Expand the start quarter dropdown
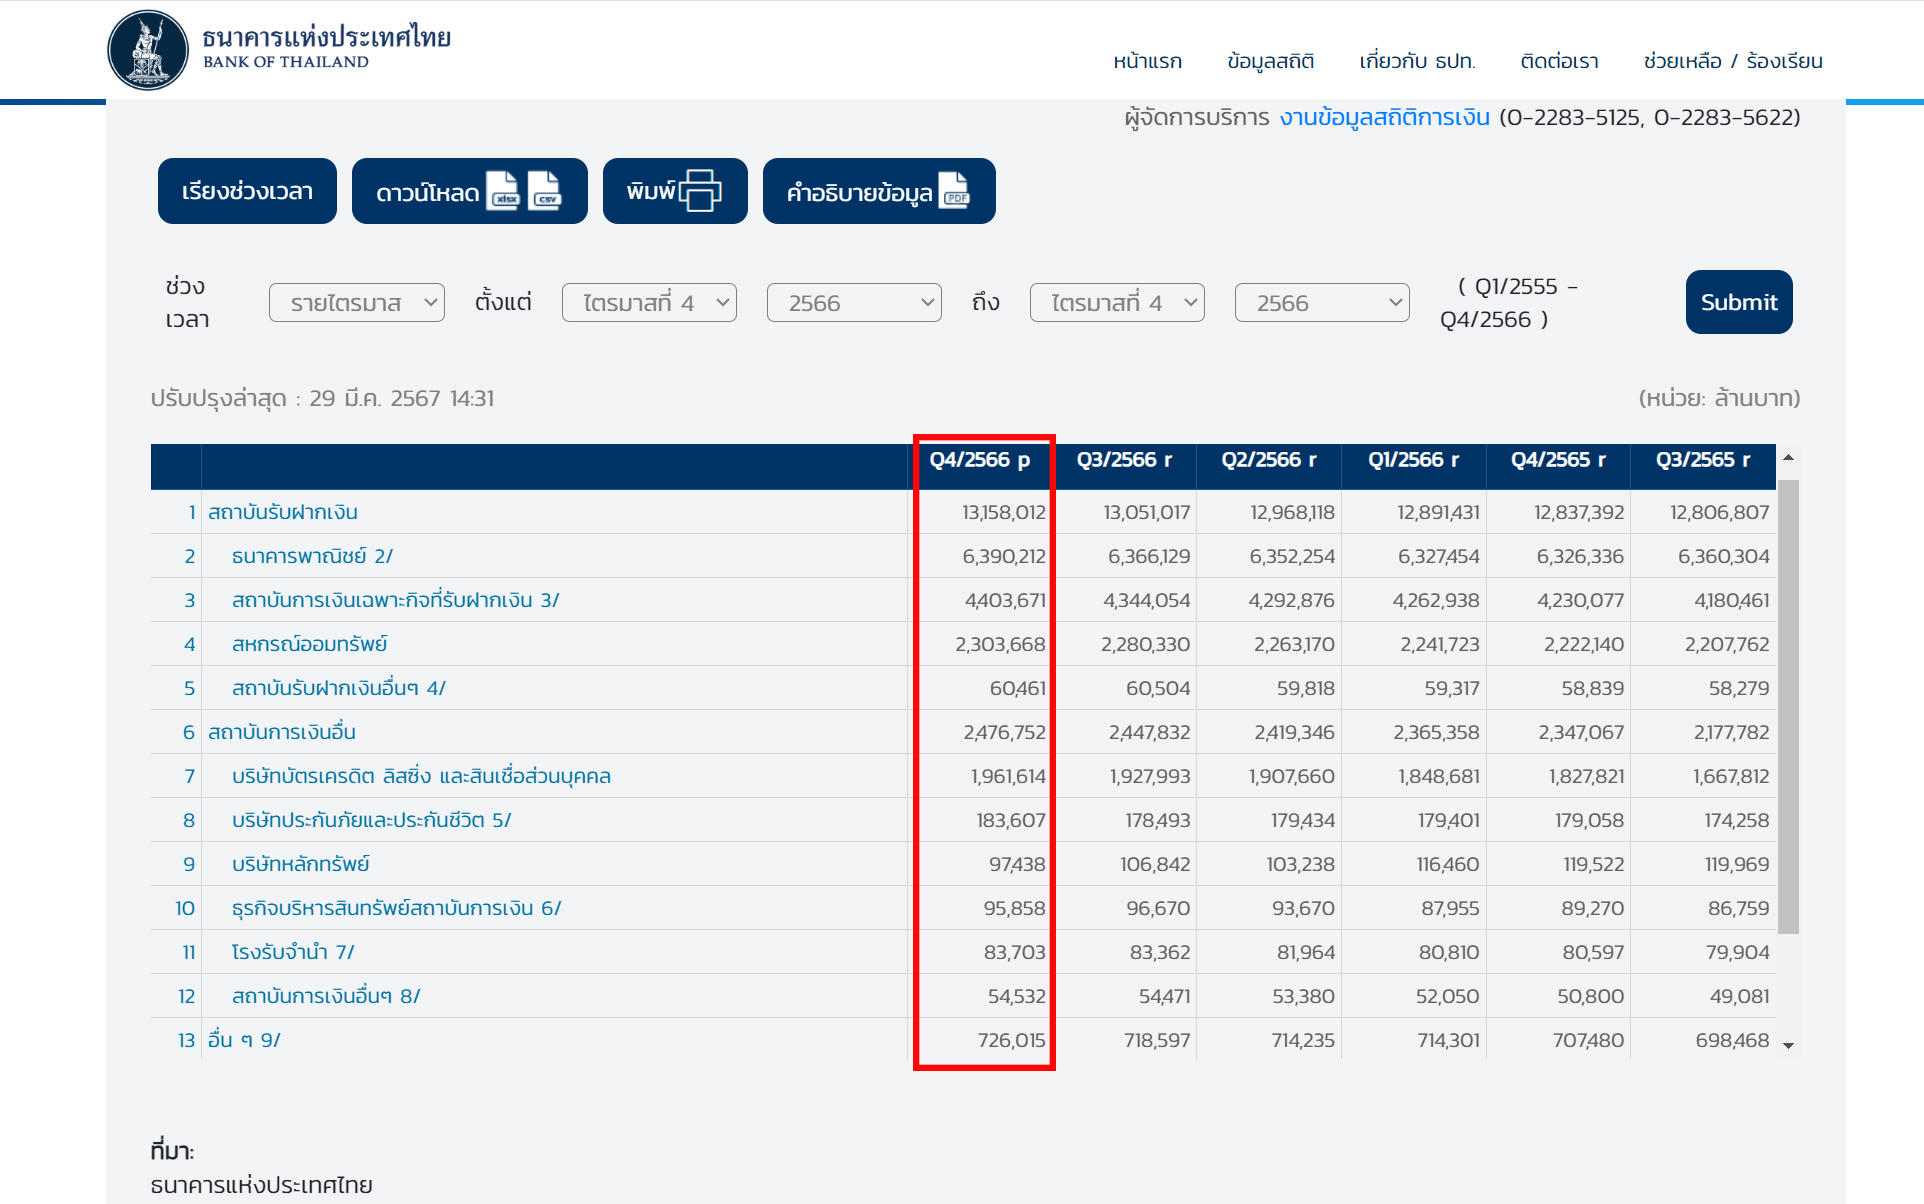 coord(649,303)
